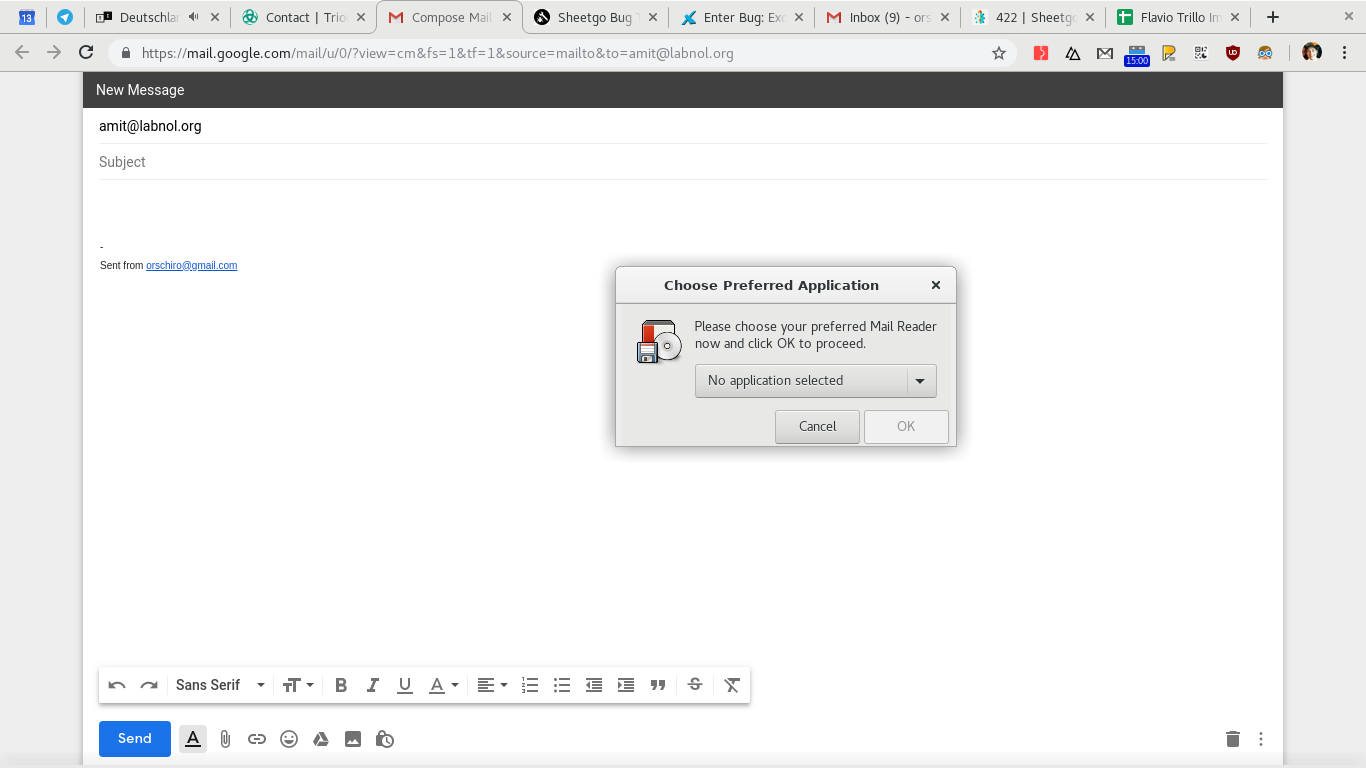Click the insert photo icon
1366x768 pixels.
(x=353, y=739)
